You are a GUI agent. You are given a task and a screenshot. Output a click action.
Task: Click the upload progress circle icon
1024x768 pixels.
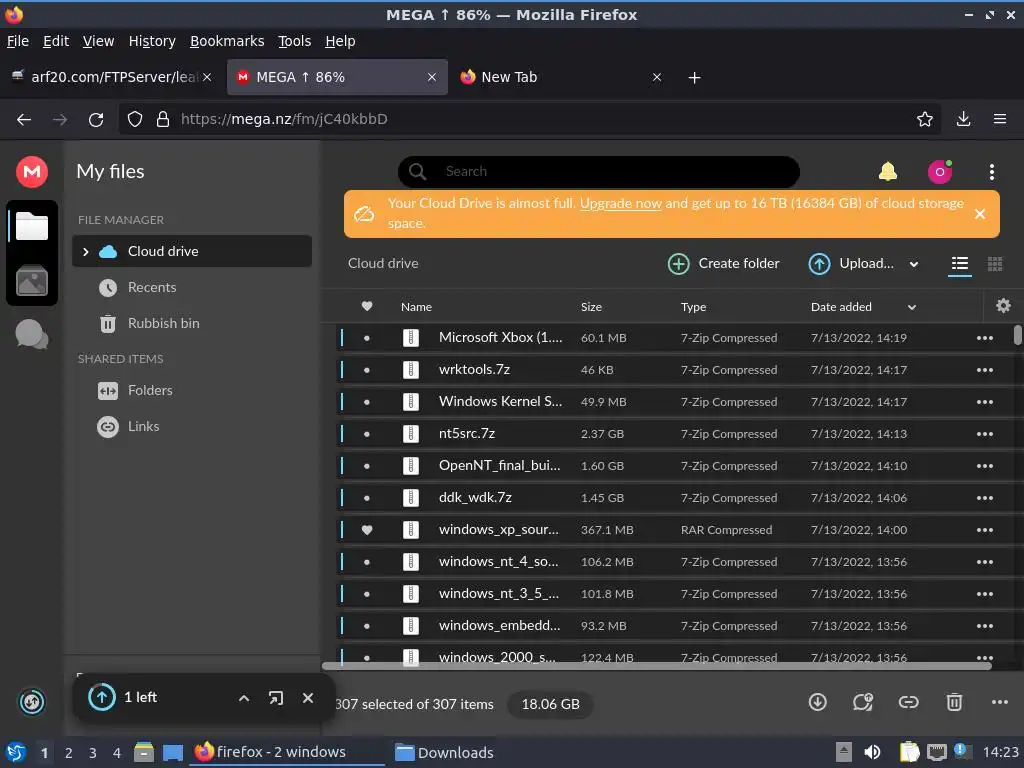(102, 697)
